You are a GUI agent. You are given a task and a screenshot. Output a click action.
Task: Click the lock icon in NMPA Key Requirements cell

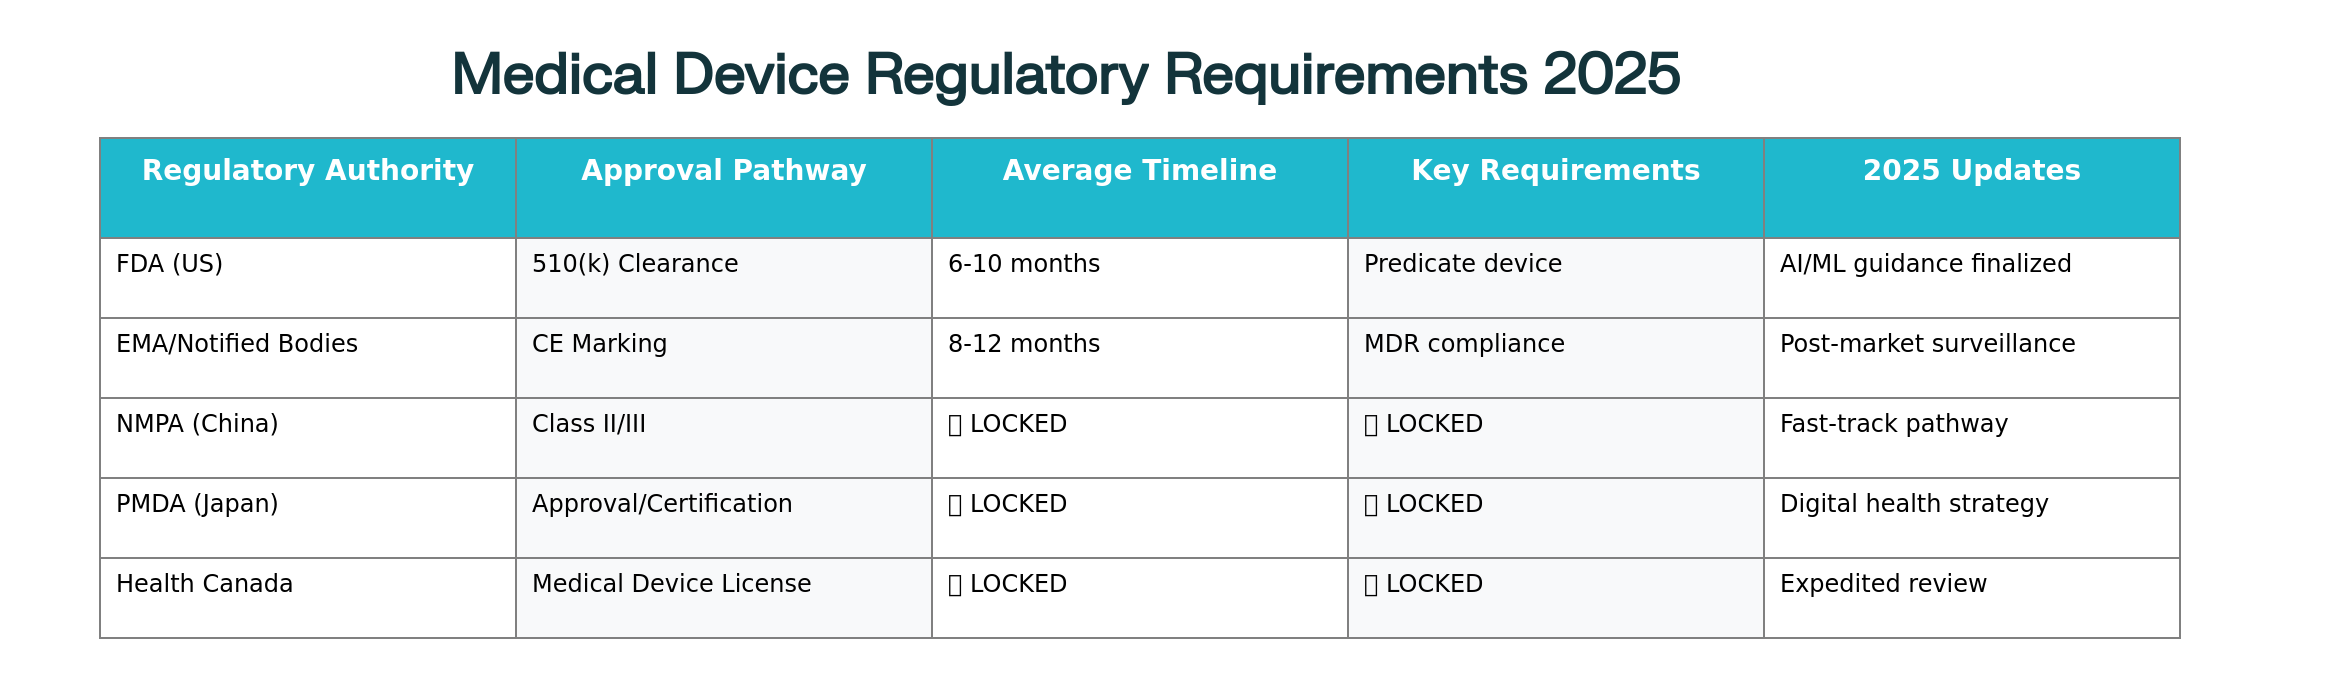click(1371, 425)
